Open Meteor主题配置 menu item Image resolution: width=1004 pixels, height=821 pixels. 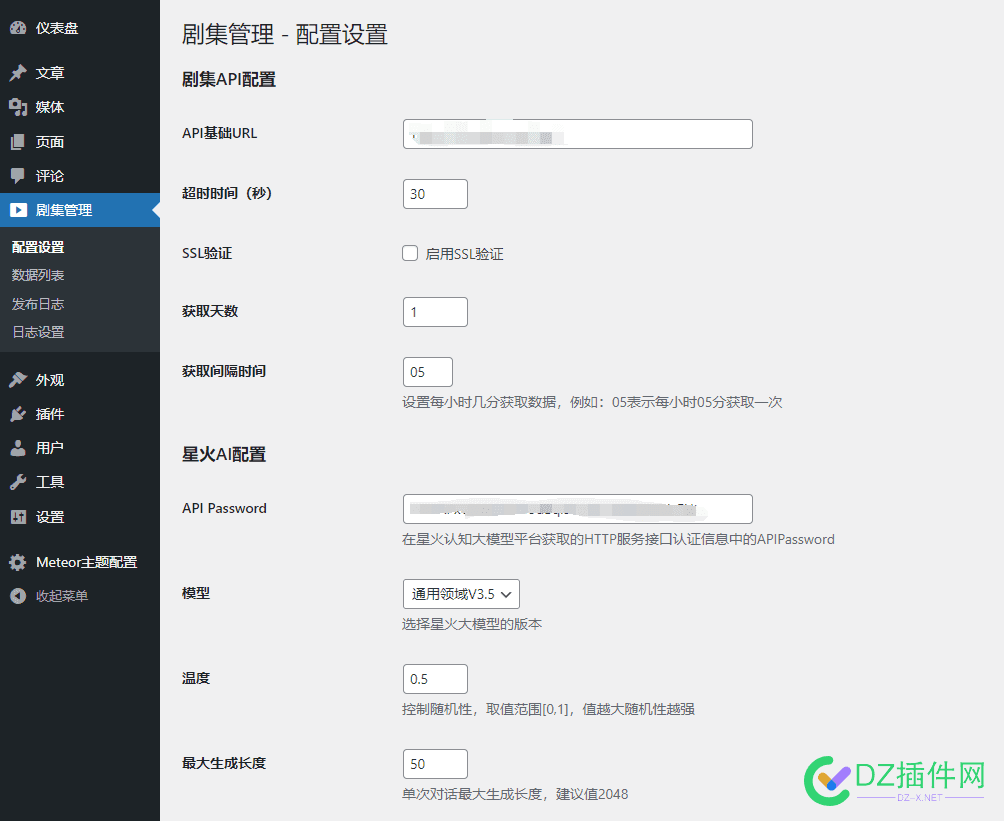79,562
